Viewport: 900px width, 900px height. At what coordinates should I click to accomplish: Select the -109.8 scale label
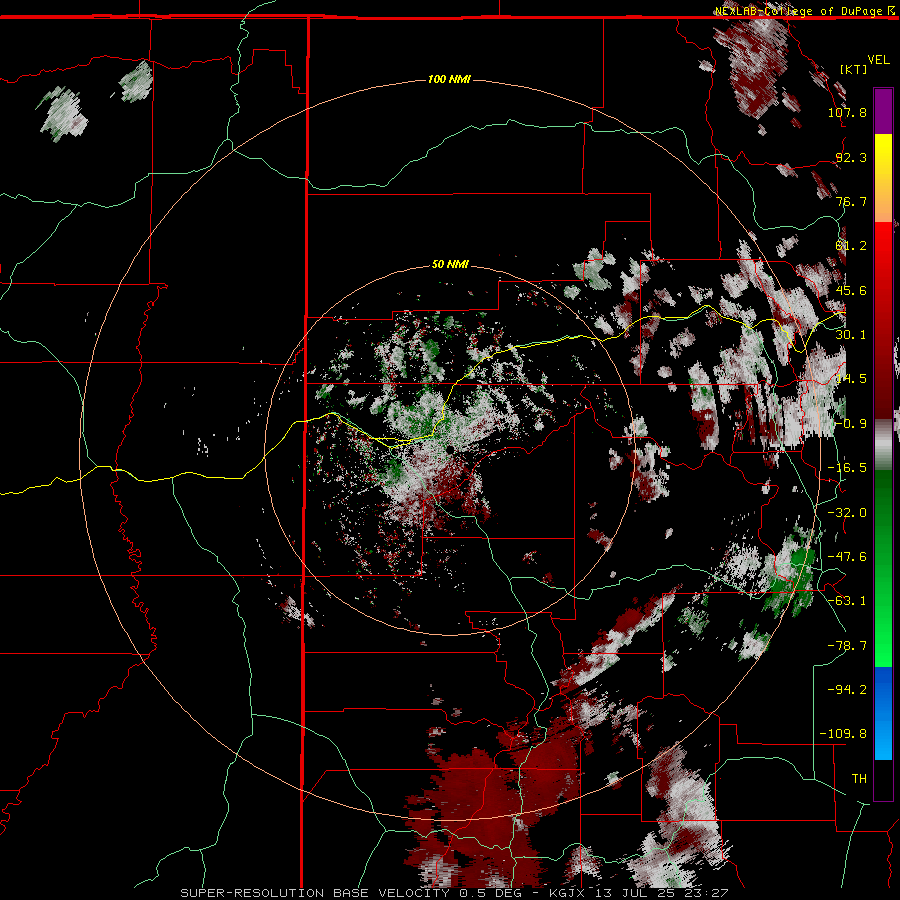(x=843, y=734)
